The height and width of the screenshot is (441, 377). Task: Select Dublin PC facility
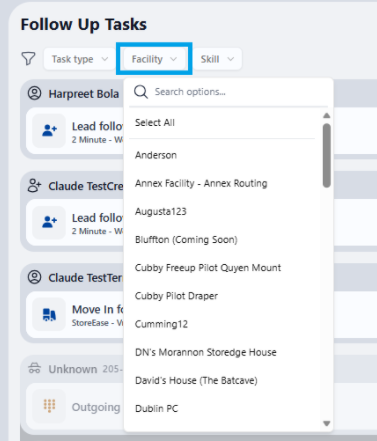point(156,409)
